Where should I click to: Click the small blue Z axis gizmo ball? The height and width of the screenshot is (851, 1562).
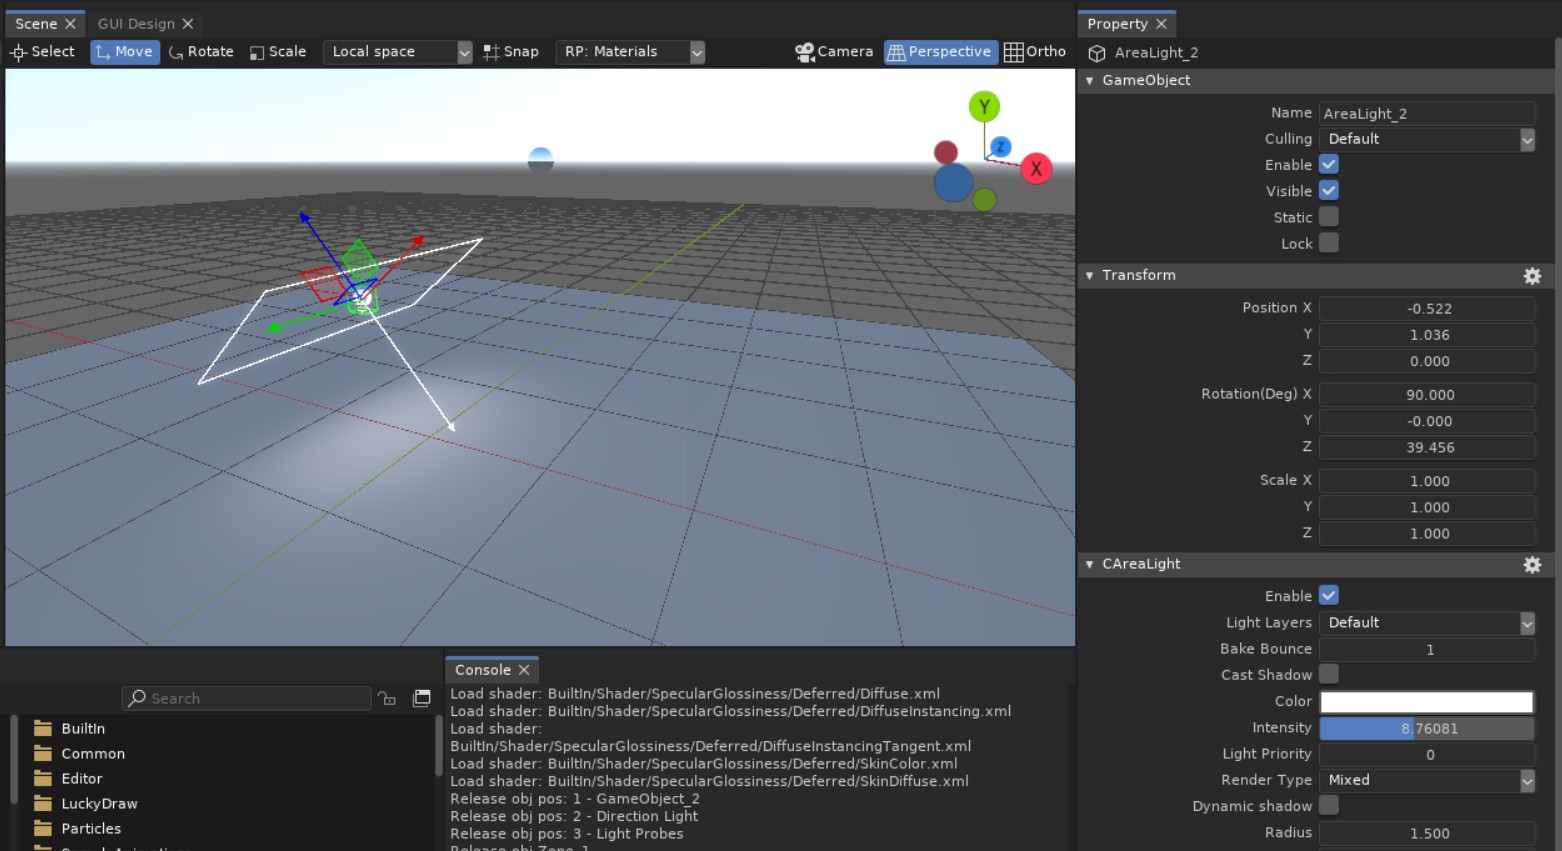tap(1000, 147)
